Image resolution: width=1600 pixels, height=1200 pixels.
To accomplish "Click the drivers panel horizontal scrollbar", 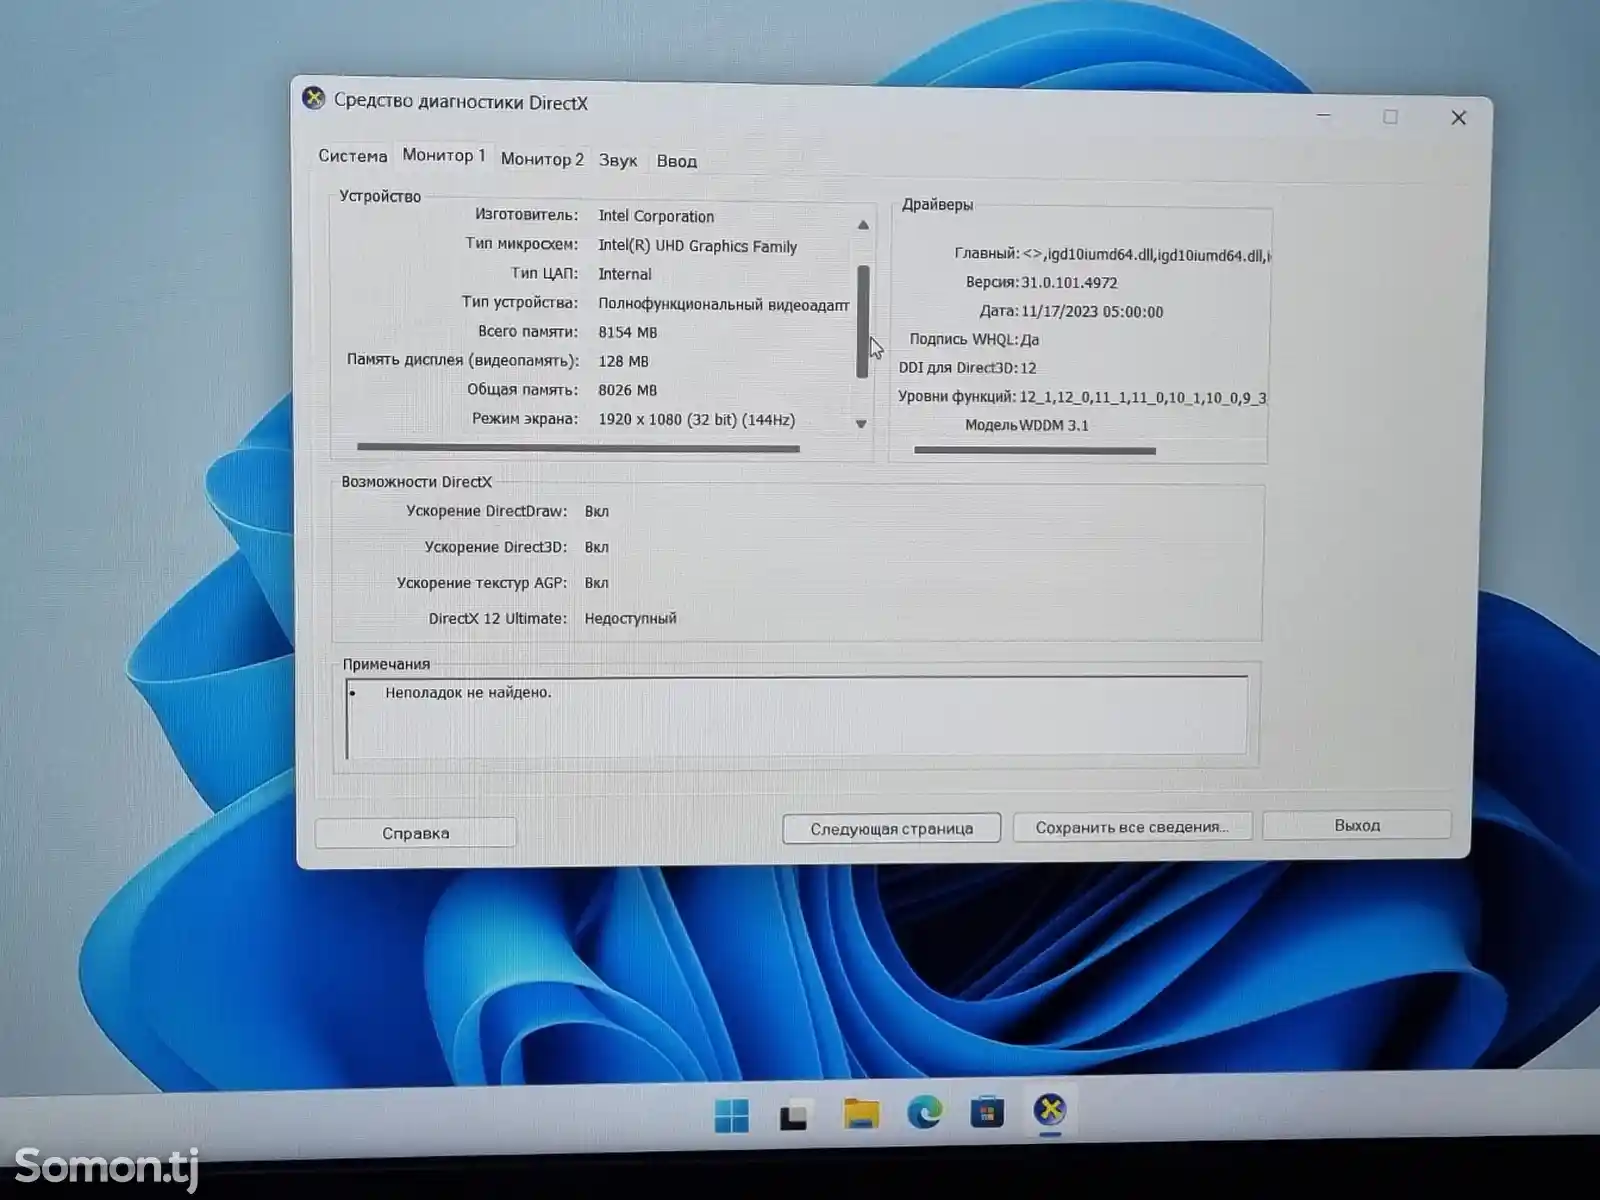I will click(1035, 451).
